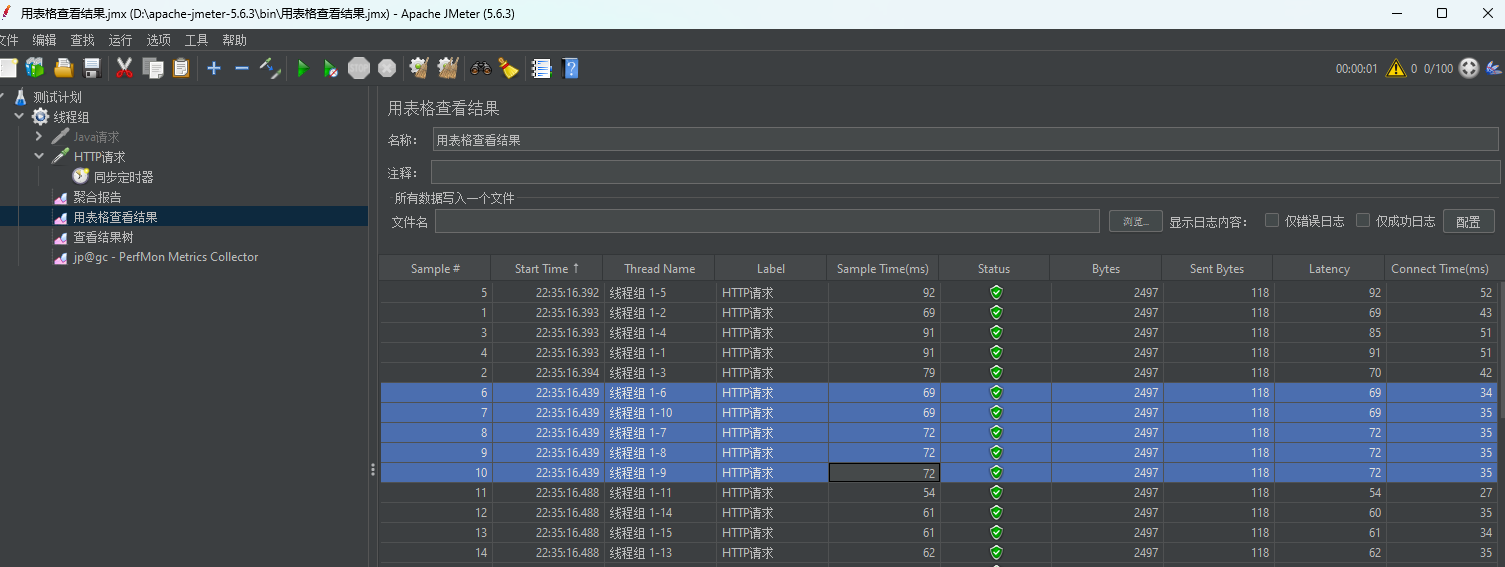Sort by Sample Time(ms) column header
Viewport: 1505px width, 567px height.
click(882, 268)
